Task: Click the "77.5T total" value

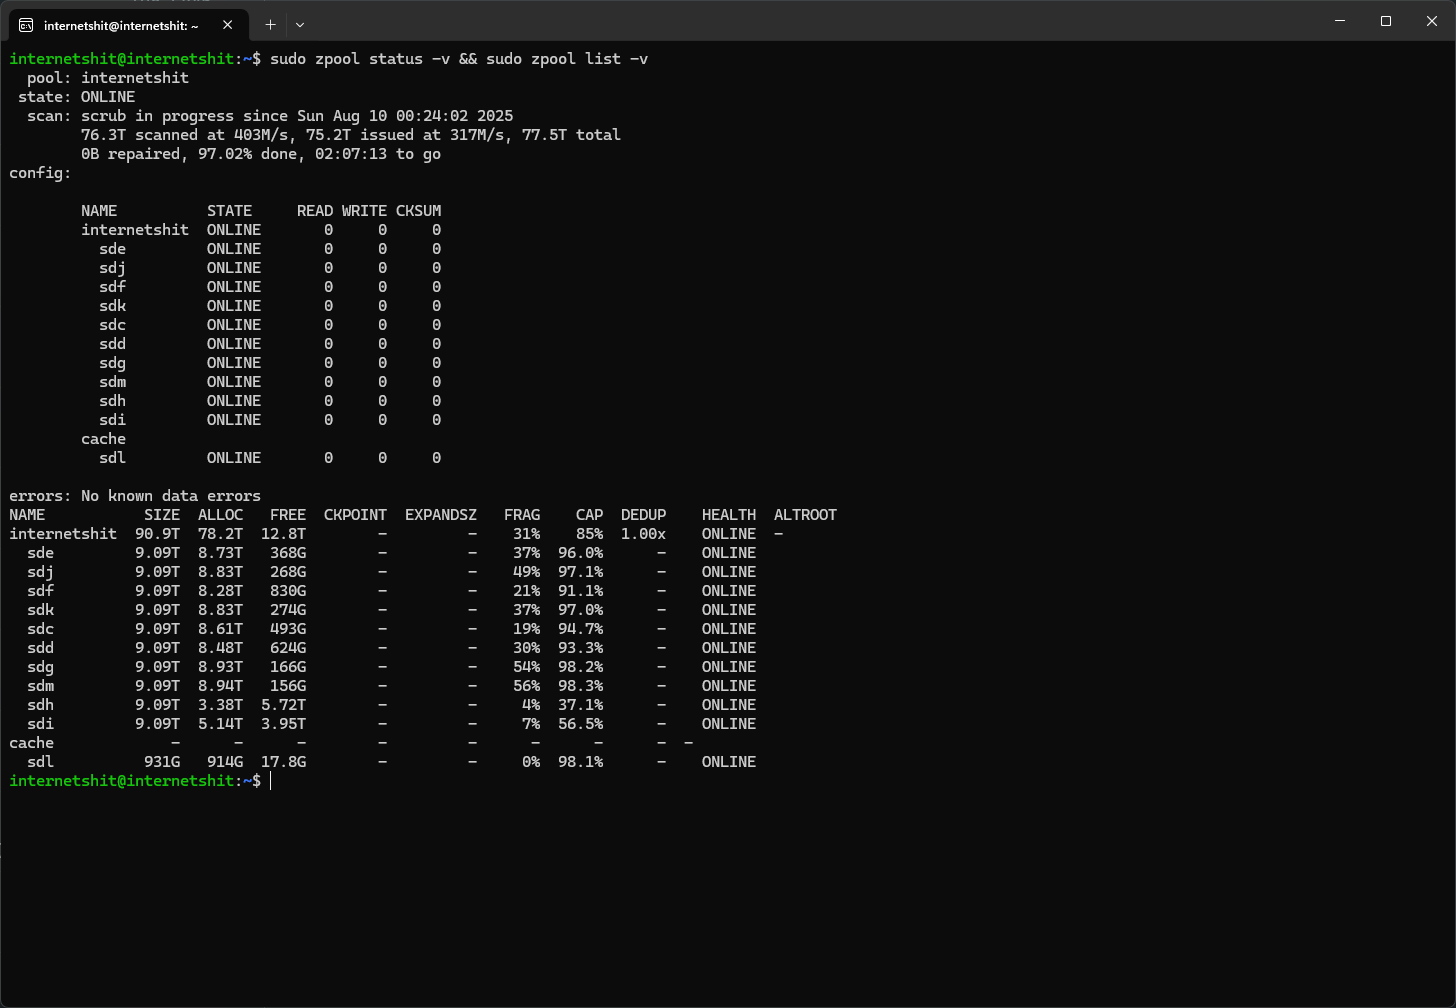Action: coord(571,135)
